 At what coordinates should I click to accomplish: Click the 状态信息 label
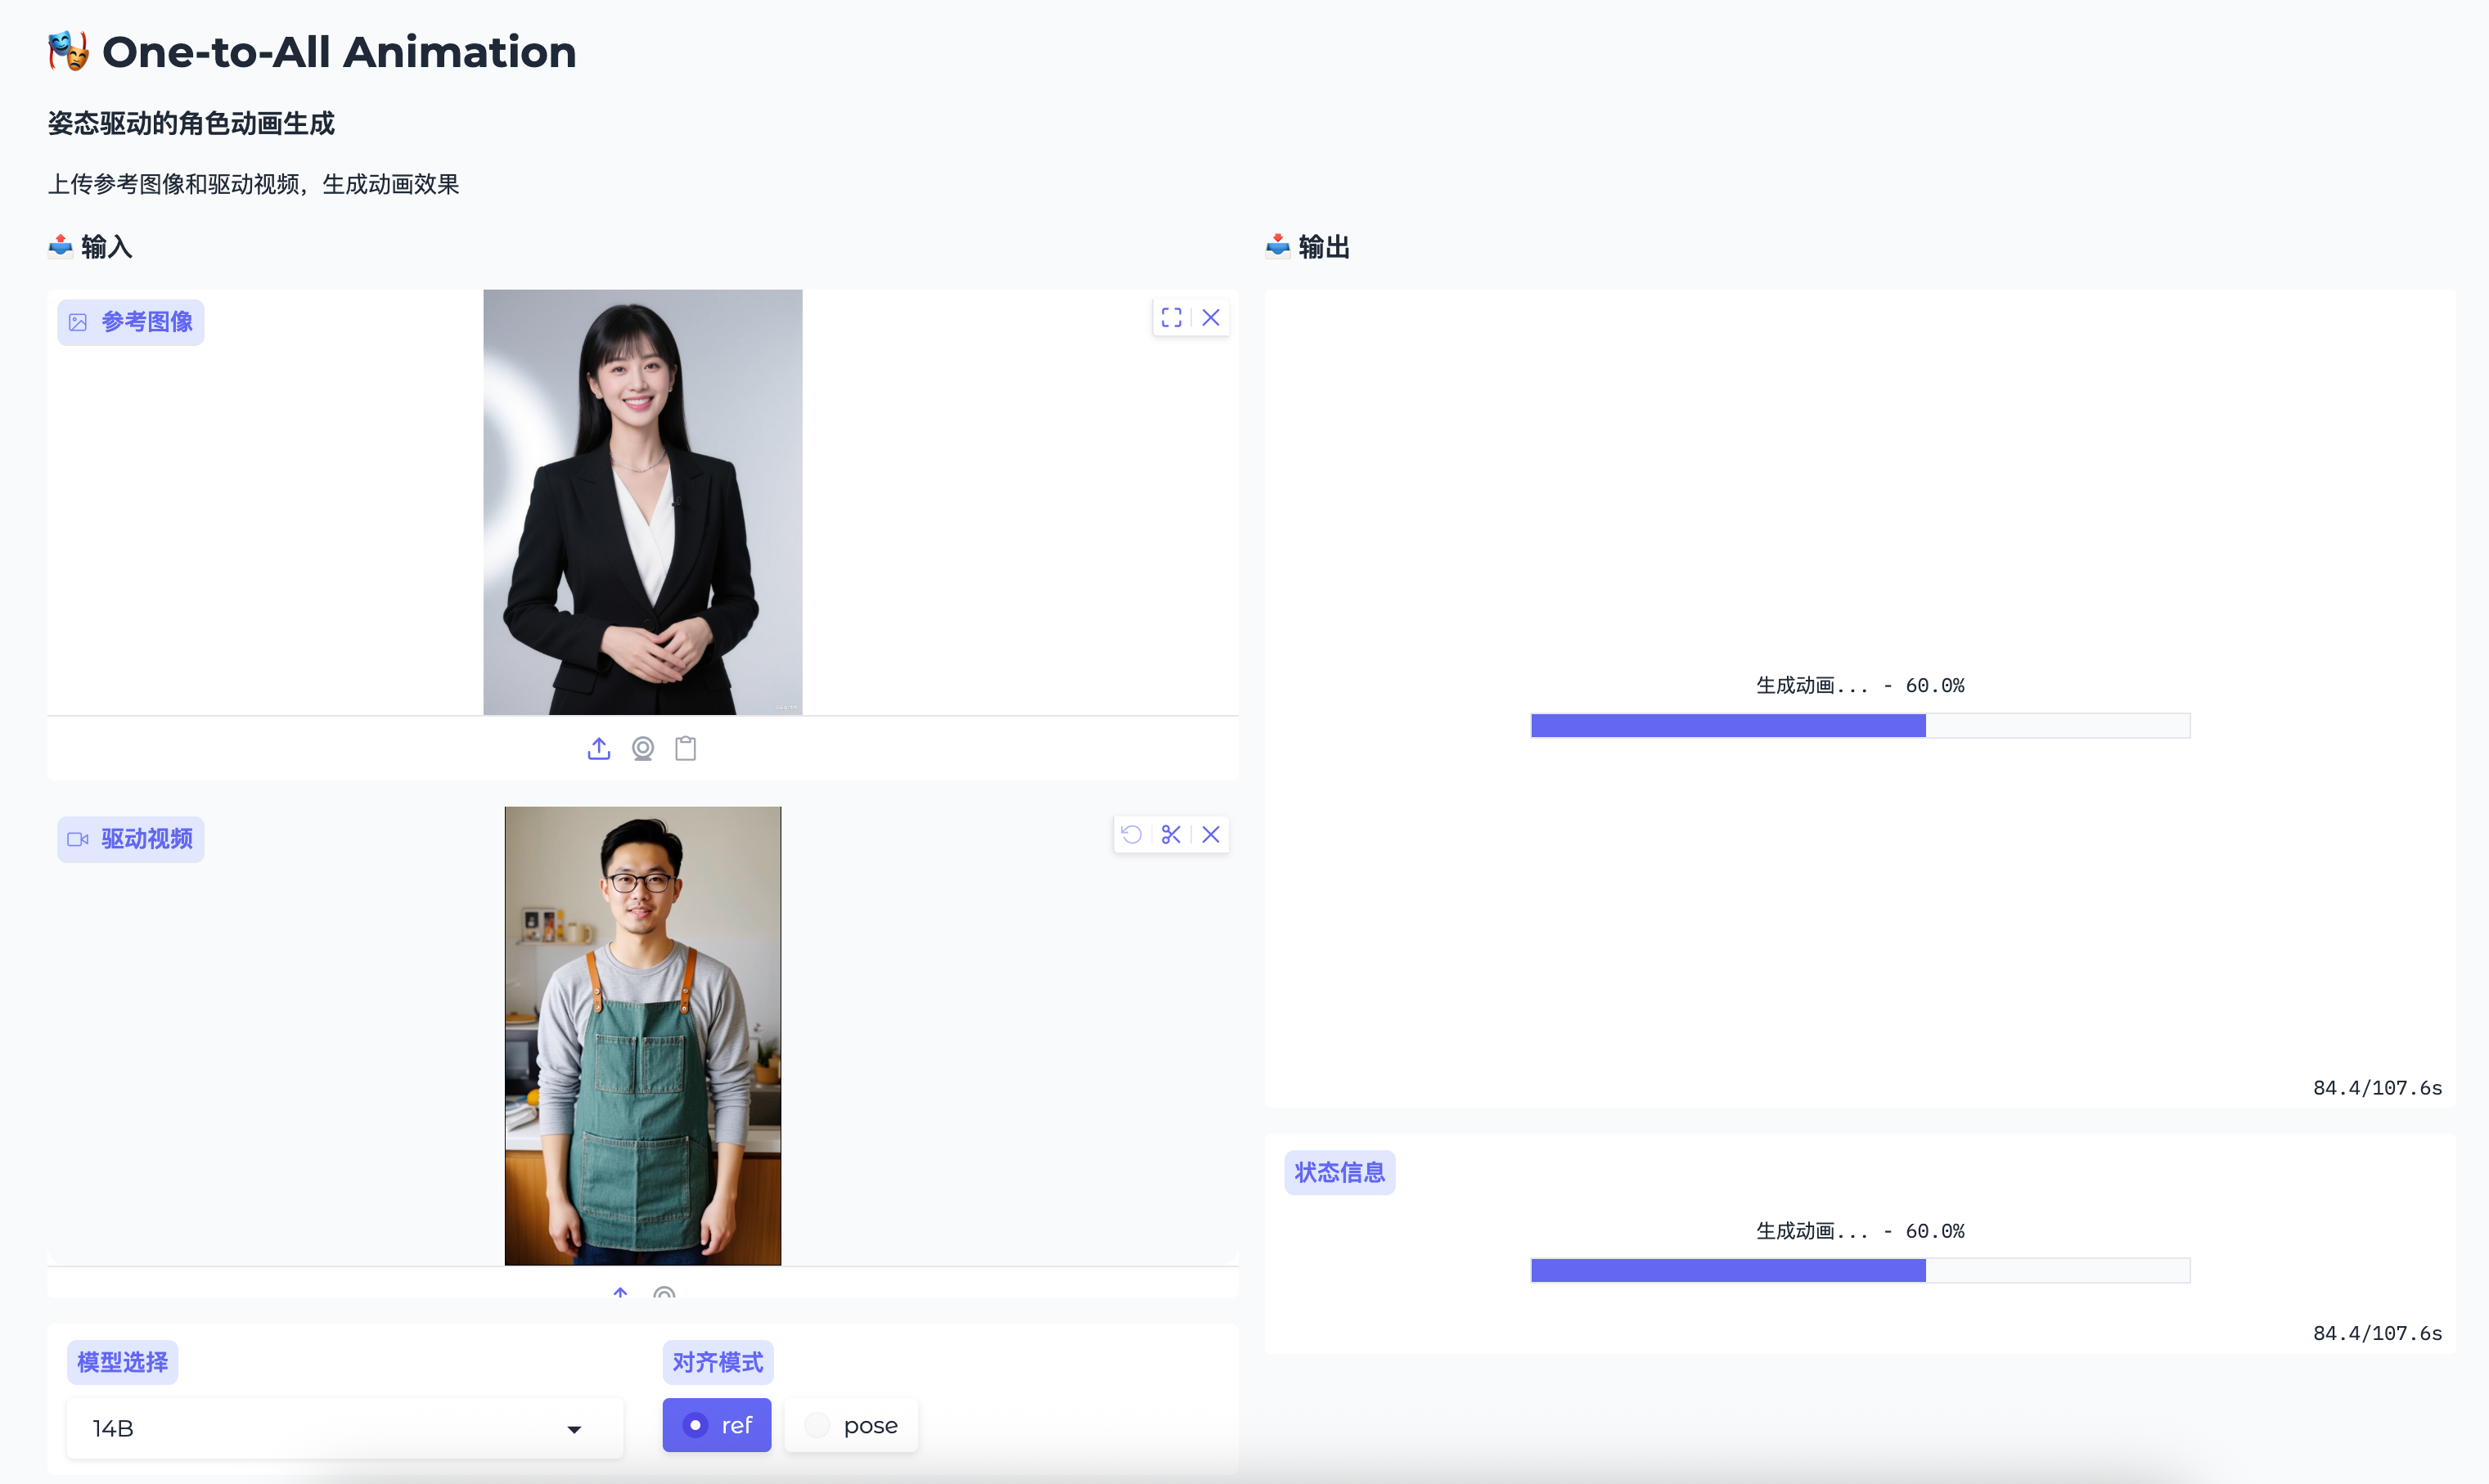click(x=1339, y=1172)
